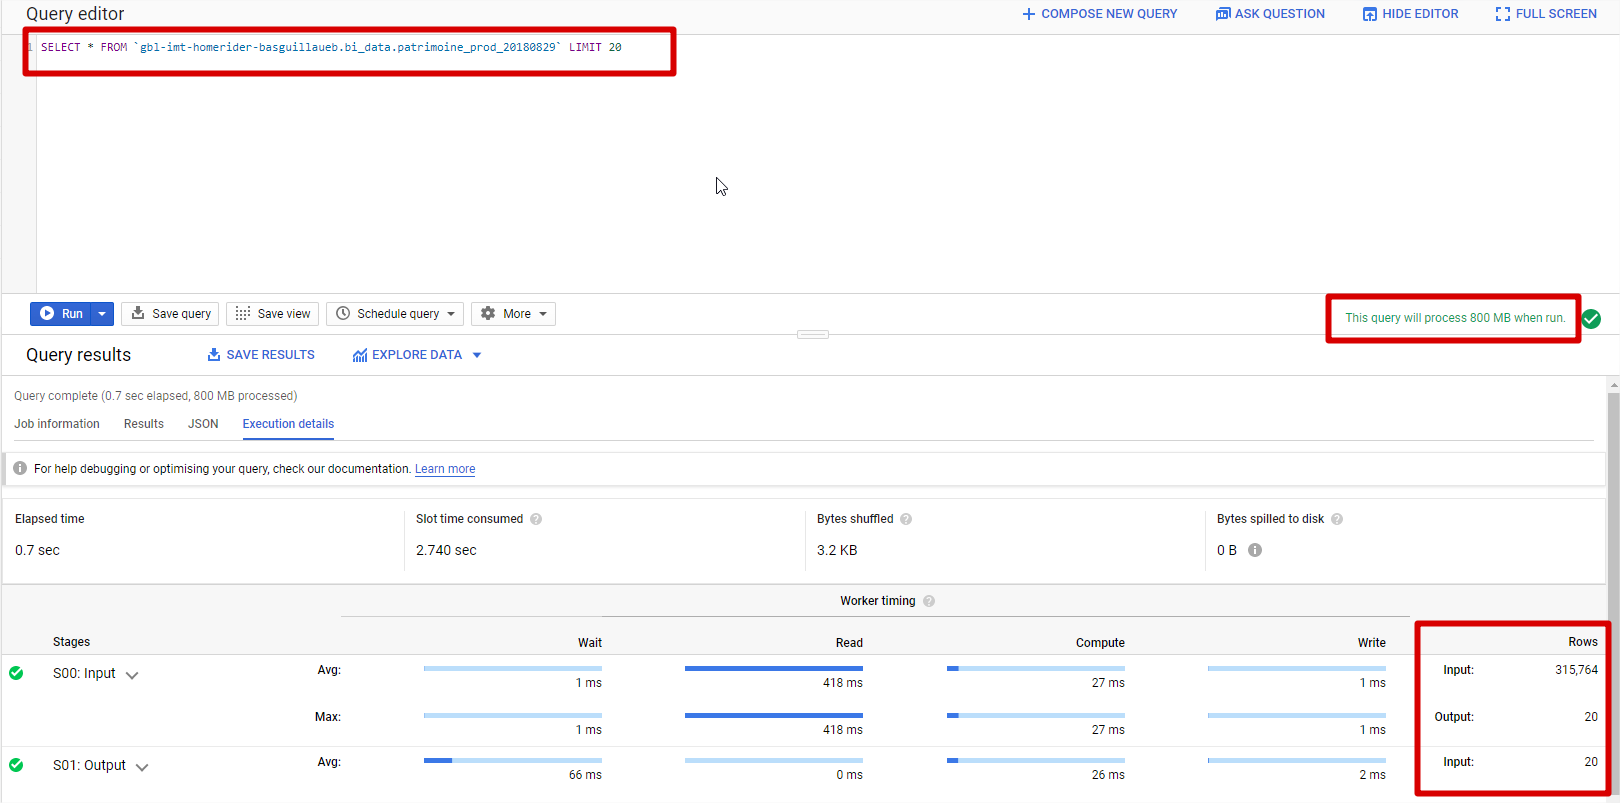The height and width of the screenshot is (803, 1620).
Task: Open the Ask Question feature
Action: coord(1270,14)
